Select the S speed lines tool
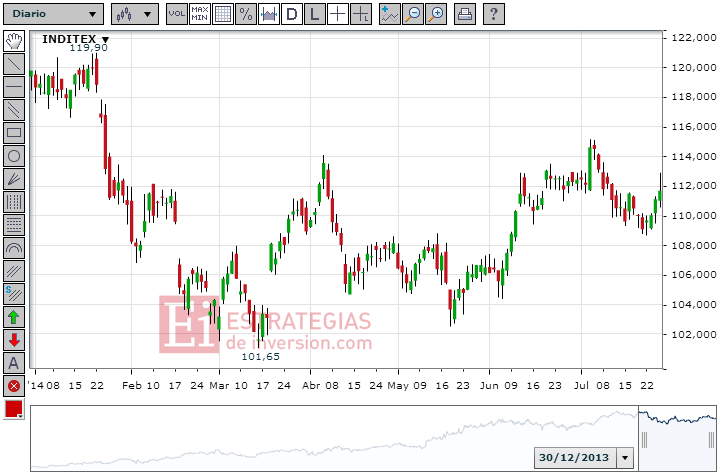This screenshot has width=722, height=474. pyautogui.click(x=14, y=294)
